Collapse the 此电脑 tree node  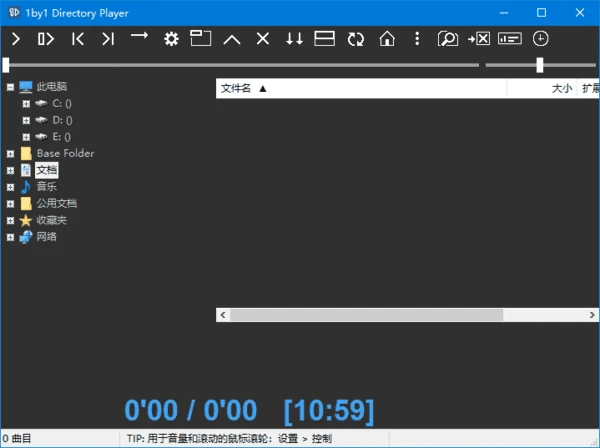pyautogui.click(x=10, y=87)
